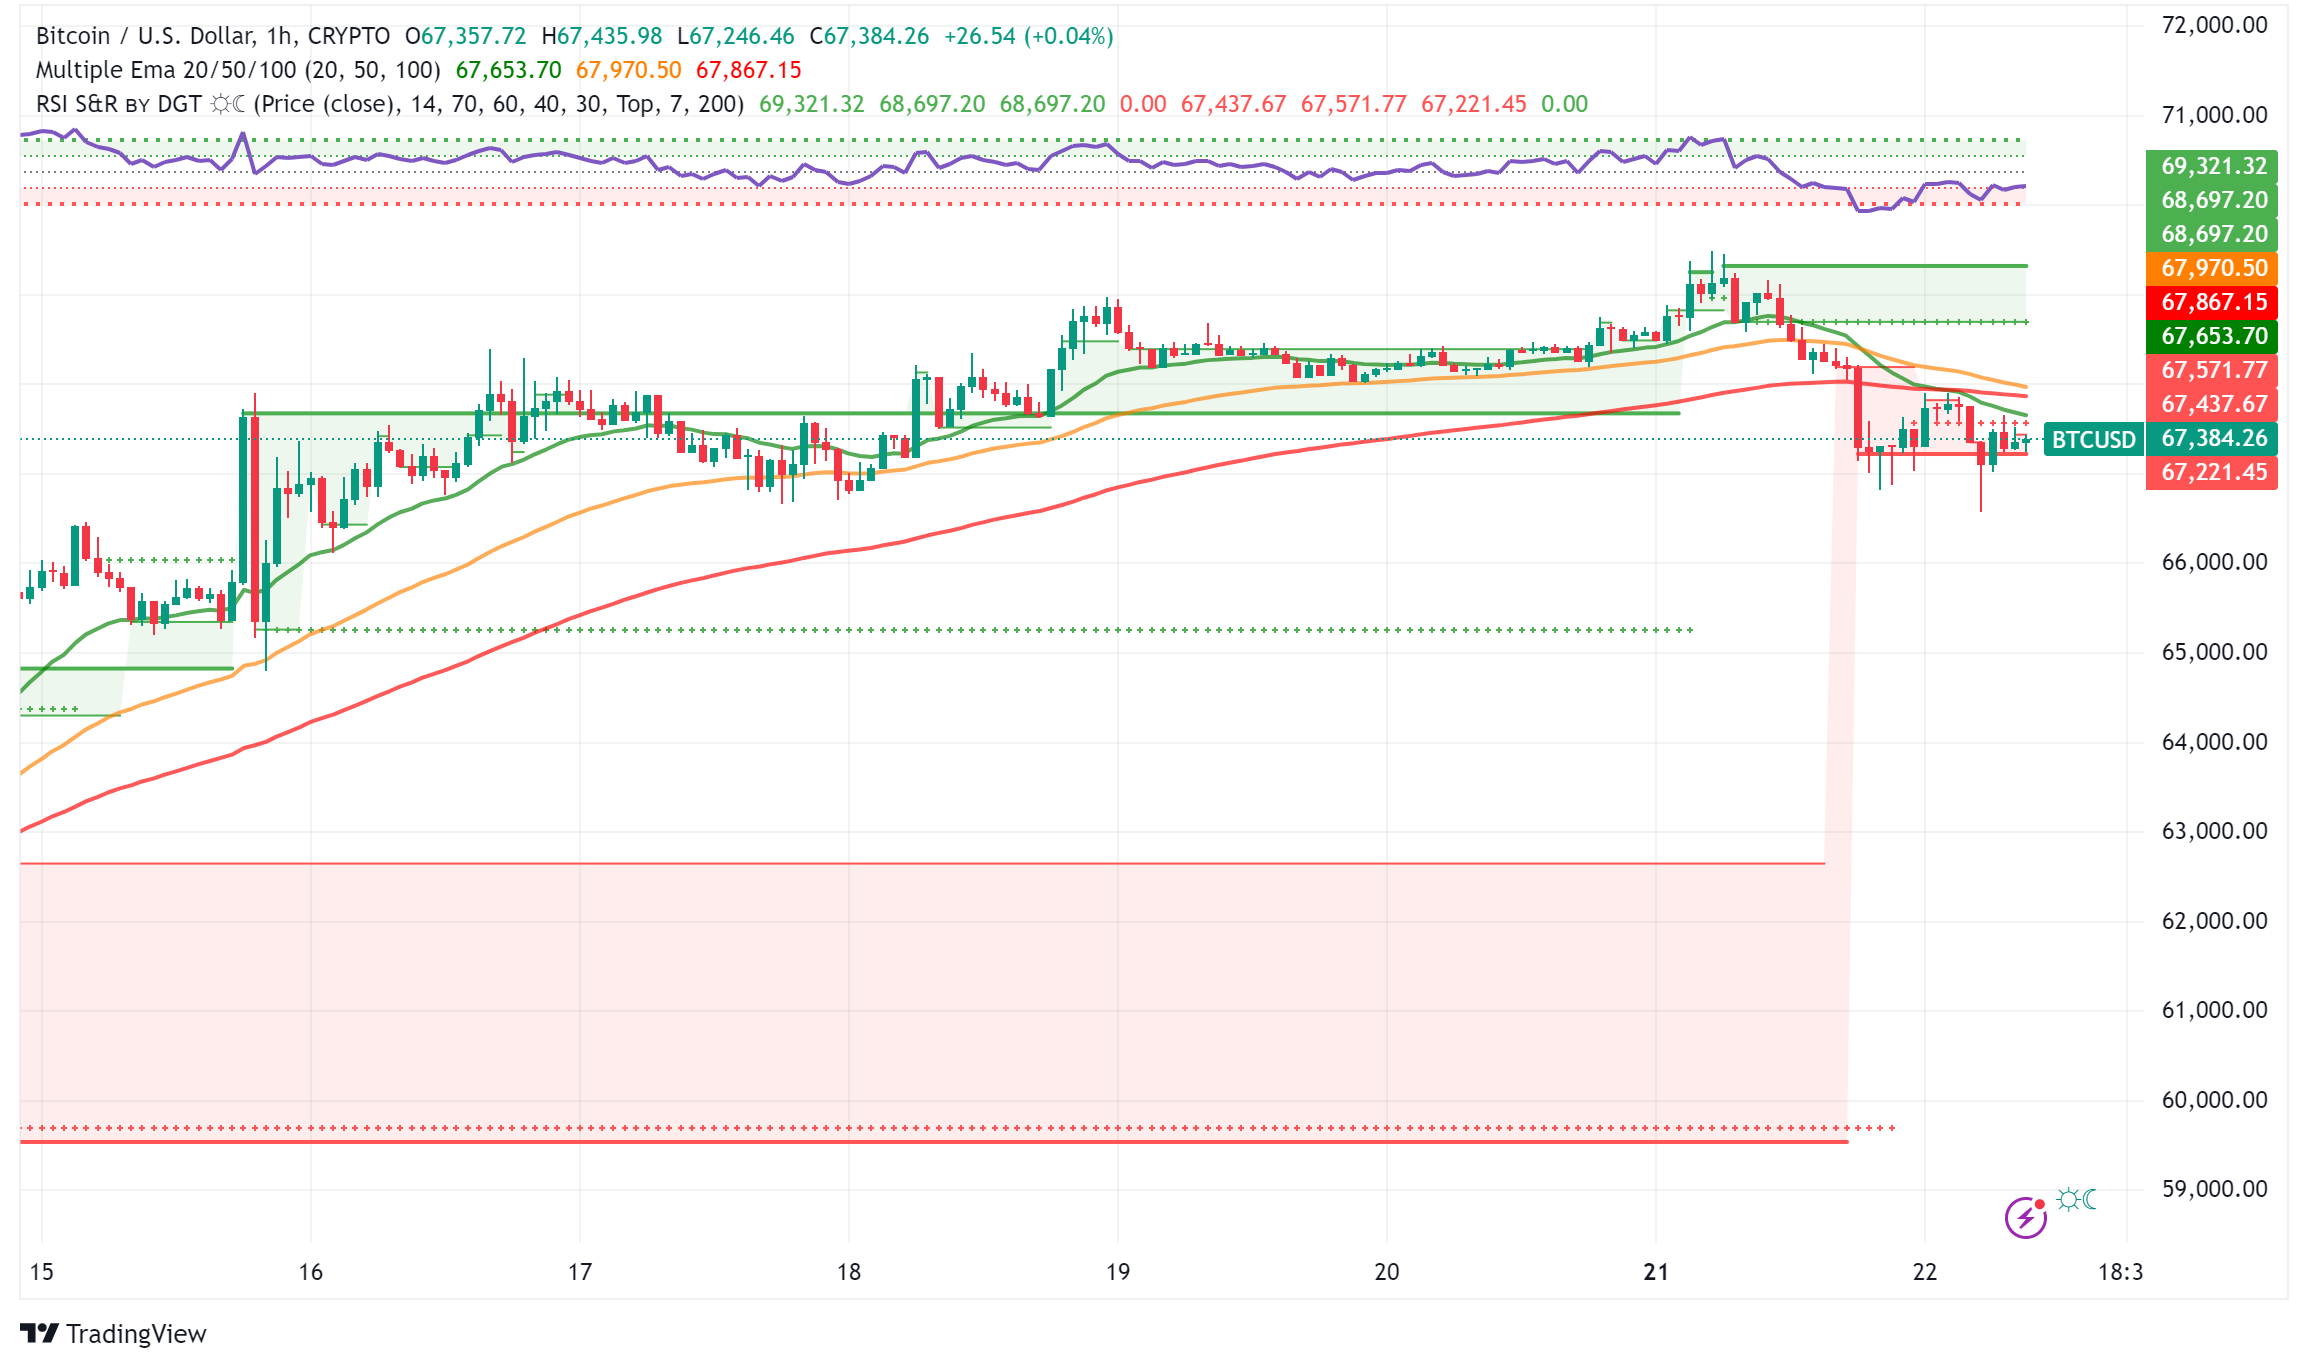
Task: Click date 22 on the time axis
Action: pyautogui.click(x=1925, y=1272)
